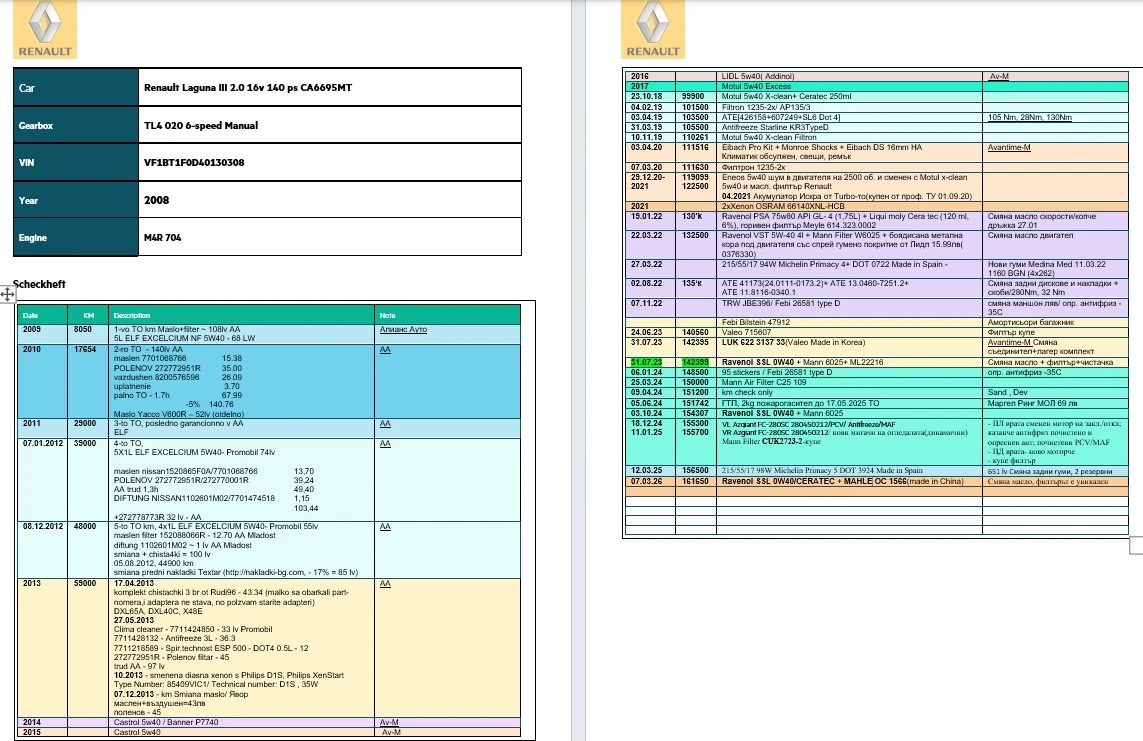Click the Scheckheft heading text

click(38, 284)
